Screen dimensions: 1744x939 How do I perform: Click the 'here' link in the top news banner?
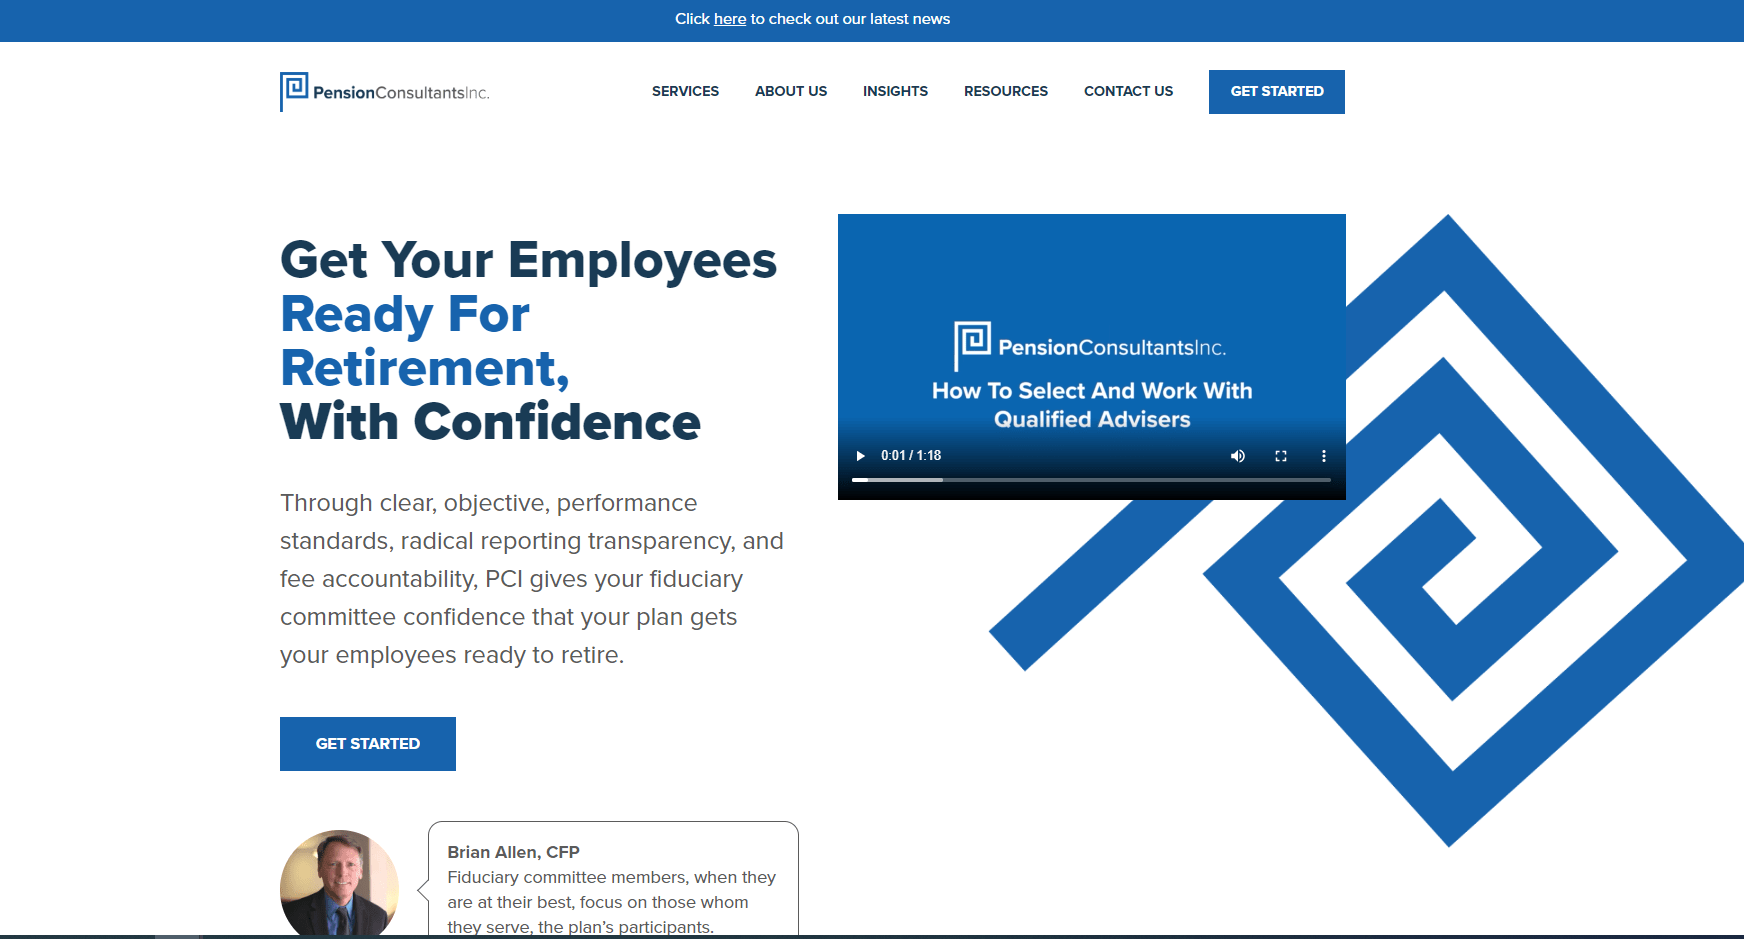[730, 19]
